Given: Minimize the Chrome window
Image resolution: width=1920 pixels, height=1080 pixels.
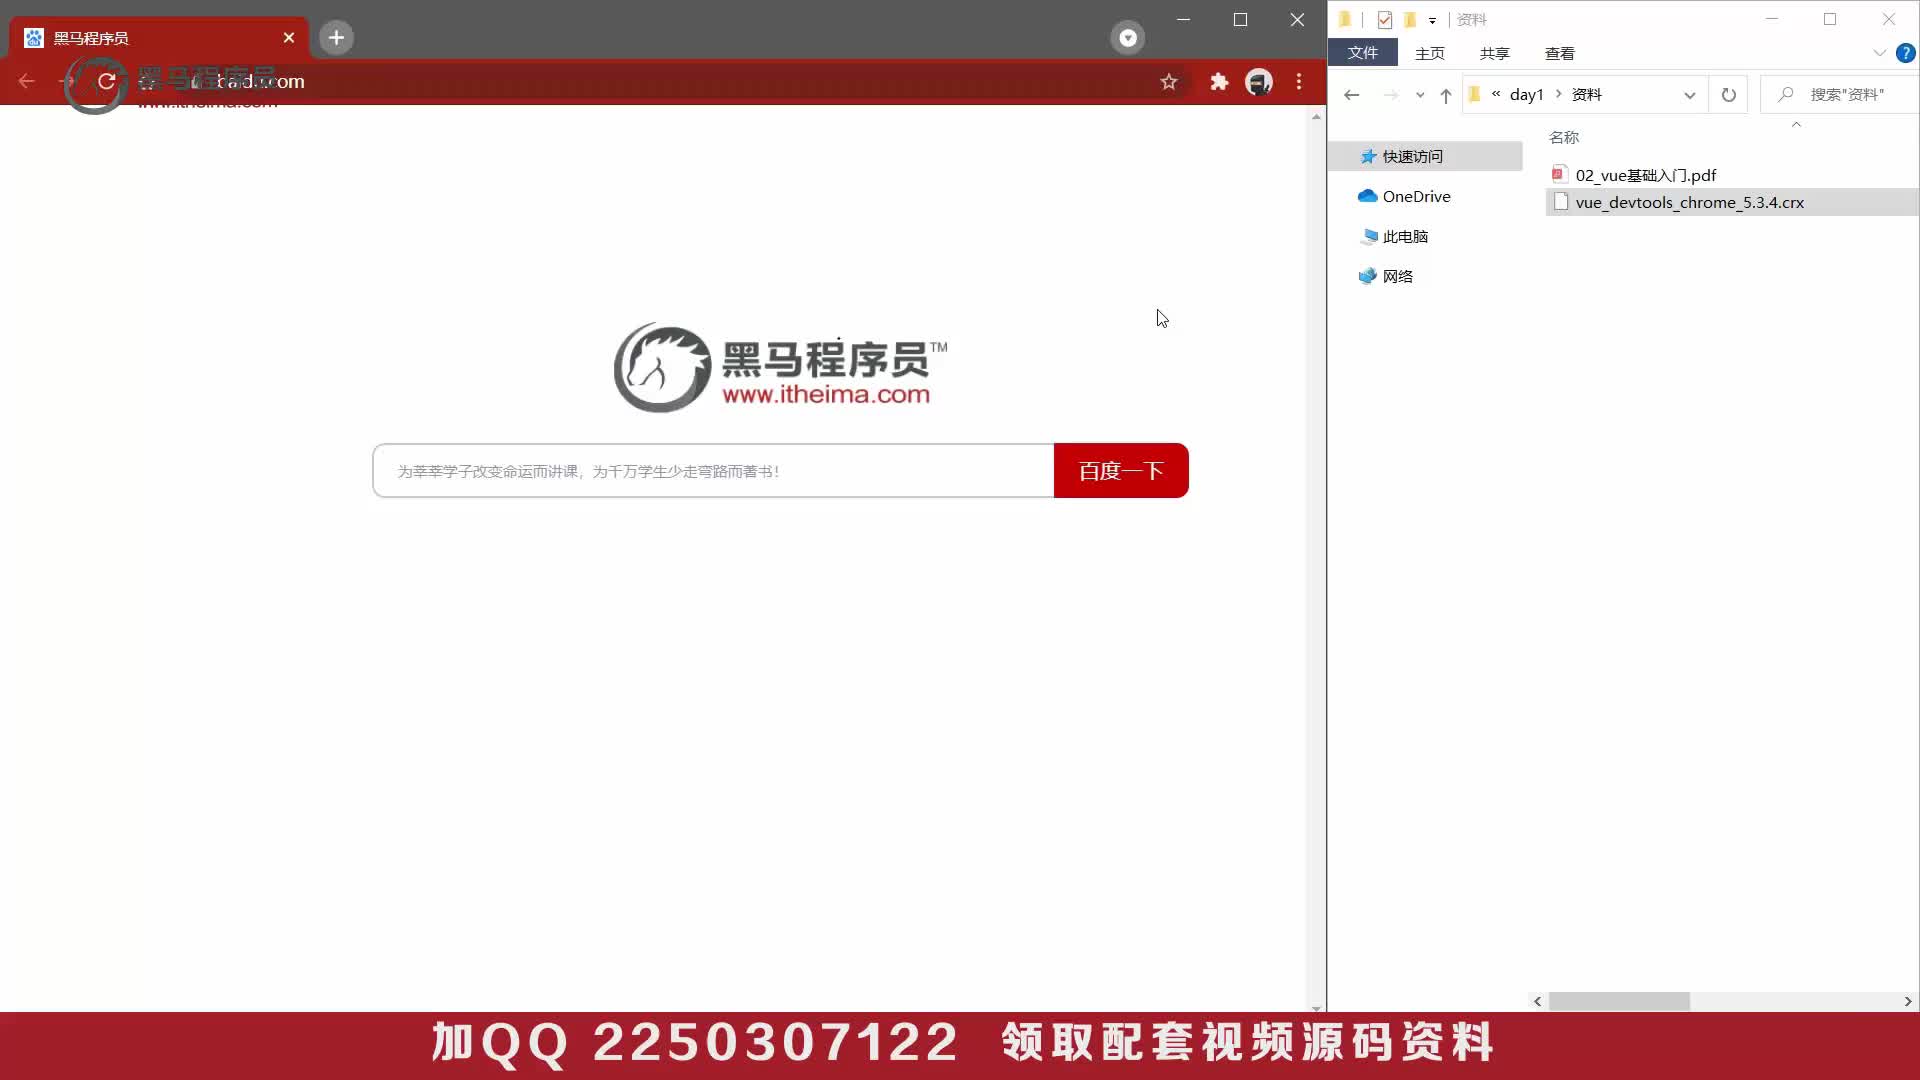Looking at the screenshot, I should (x=1183, y=19).
